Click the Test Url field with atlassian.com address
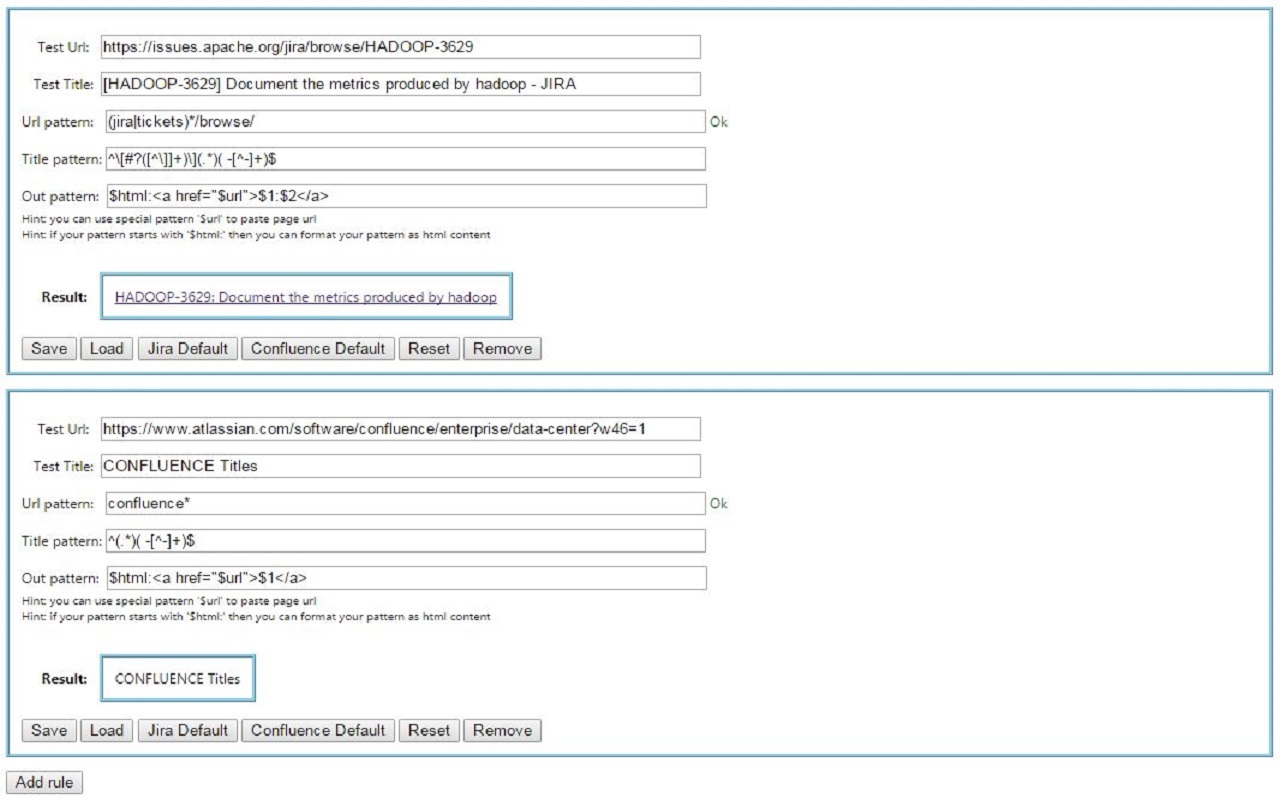Image resolution: width=1280 pixels, height=800 pixels. [400, 429]
